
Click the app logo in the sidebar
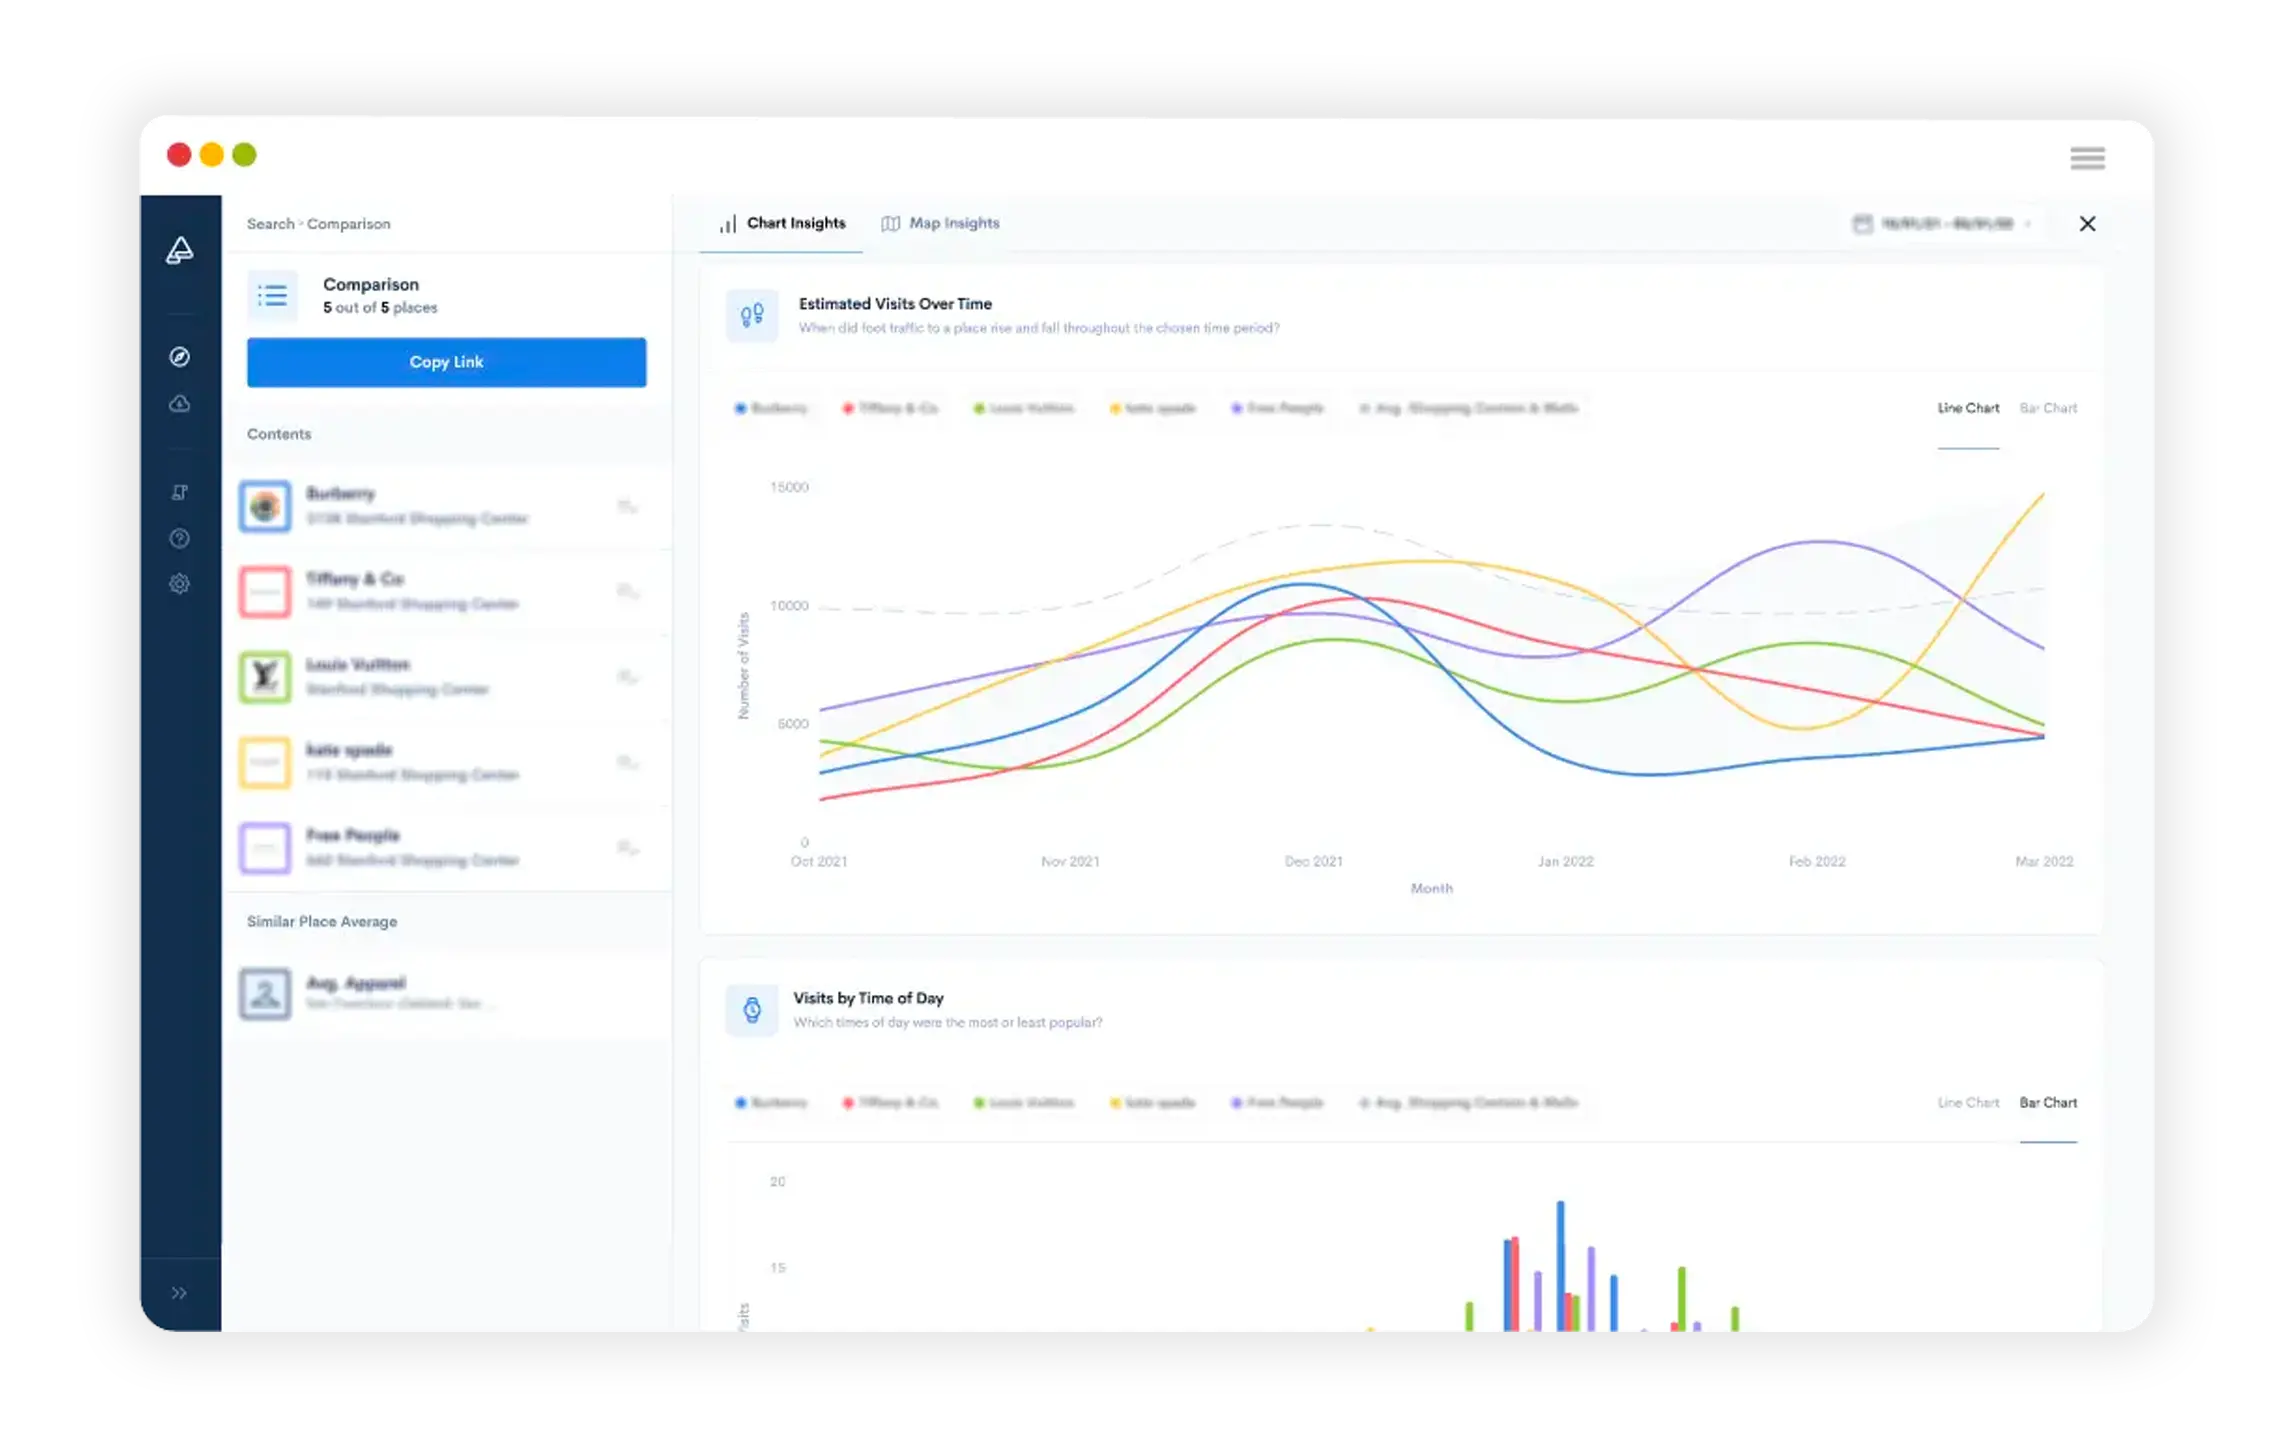pyautogui.click(x=180, y=250)
